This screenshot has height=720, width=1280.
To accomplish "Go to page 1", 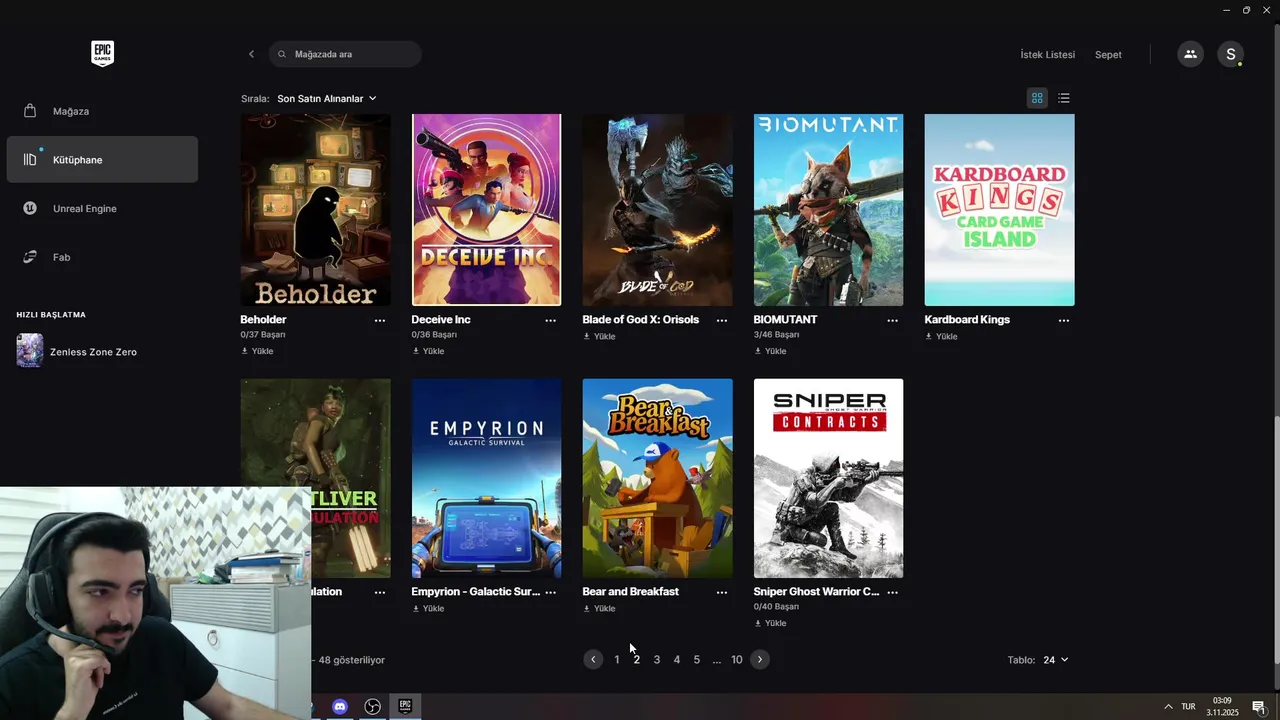I will click(617, 660).
